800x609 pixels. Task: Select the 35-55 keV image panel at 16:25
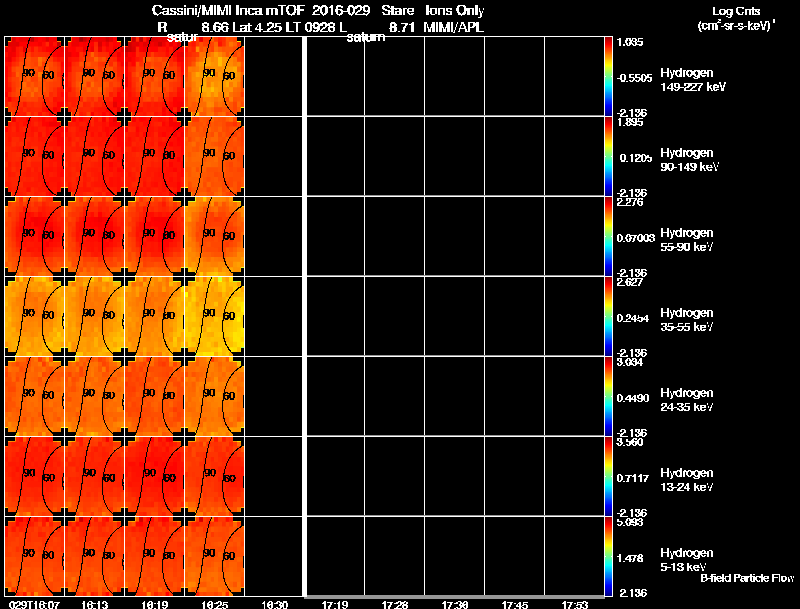coord(214,316)
